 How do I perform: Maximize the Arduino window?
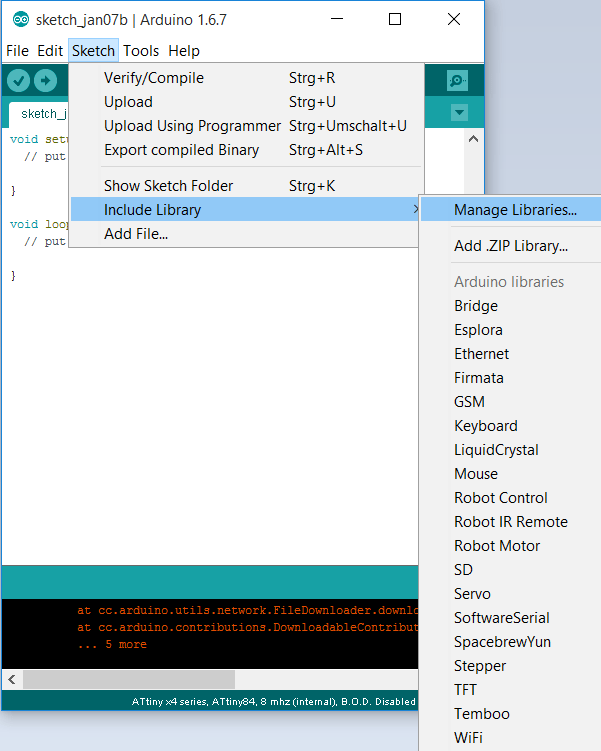tap(395, 20)
